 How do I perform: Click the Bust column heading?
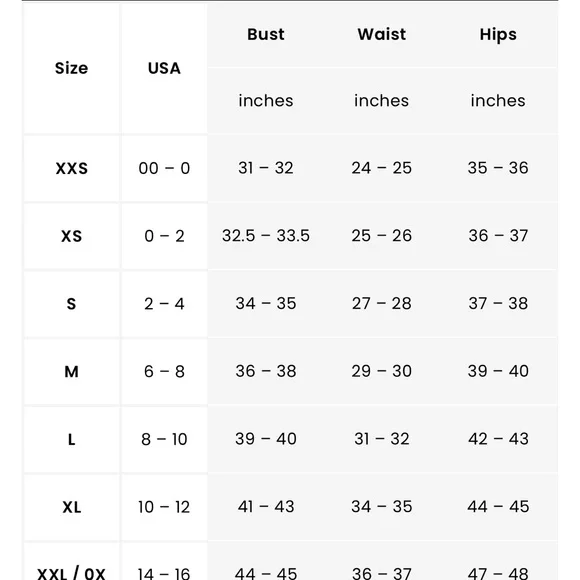coord(266,34)
